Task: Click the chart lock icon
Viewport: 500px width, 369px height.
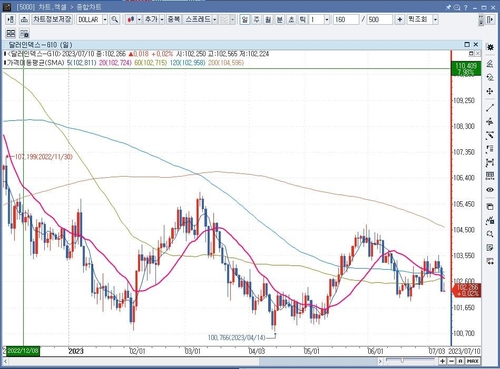Action: [490, 220]
